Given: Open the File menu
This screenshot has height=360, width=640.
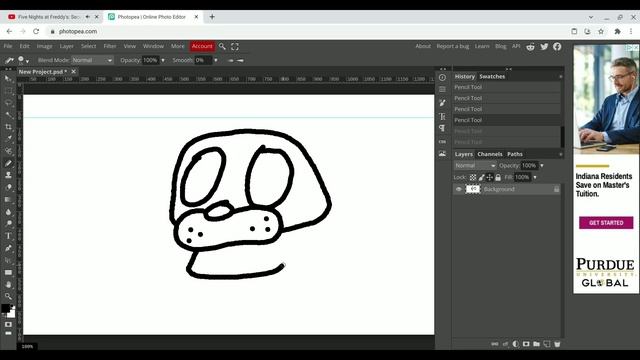Looking at the screenshot, I should 8,46.
